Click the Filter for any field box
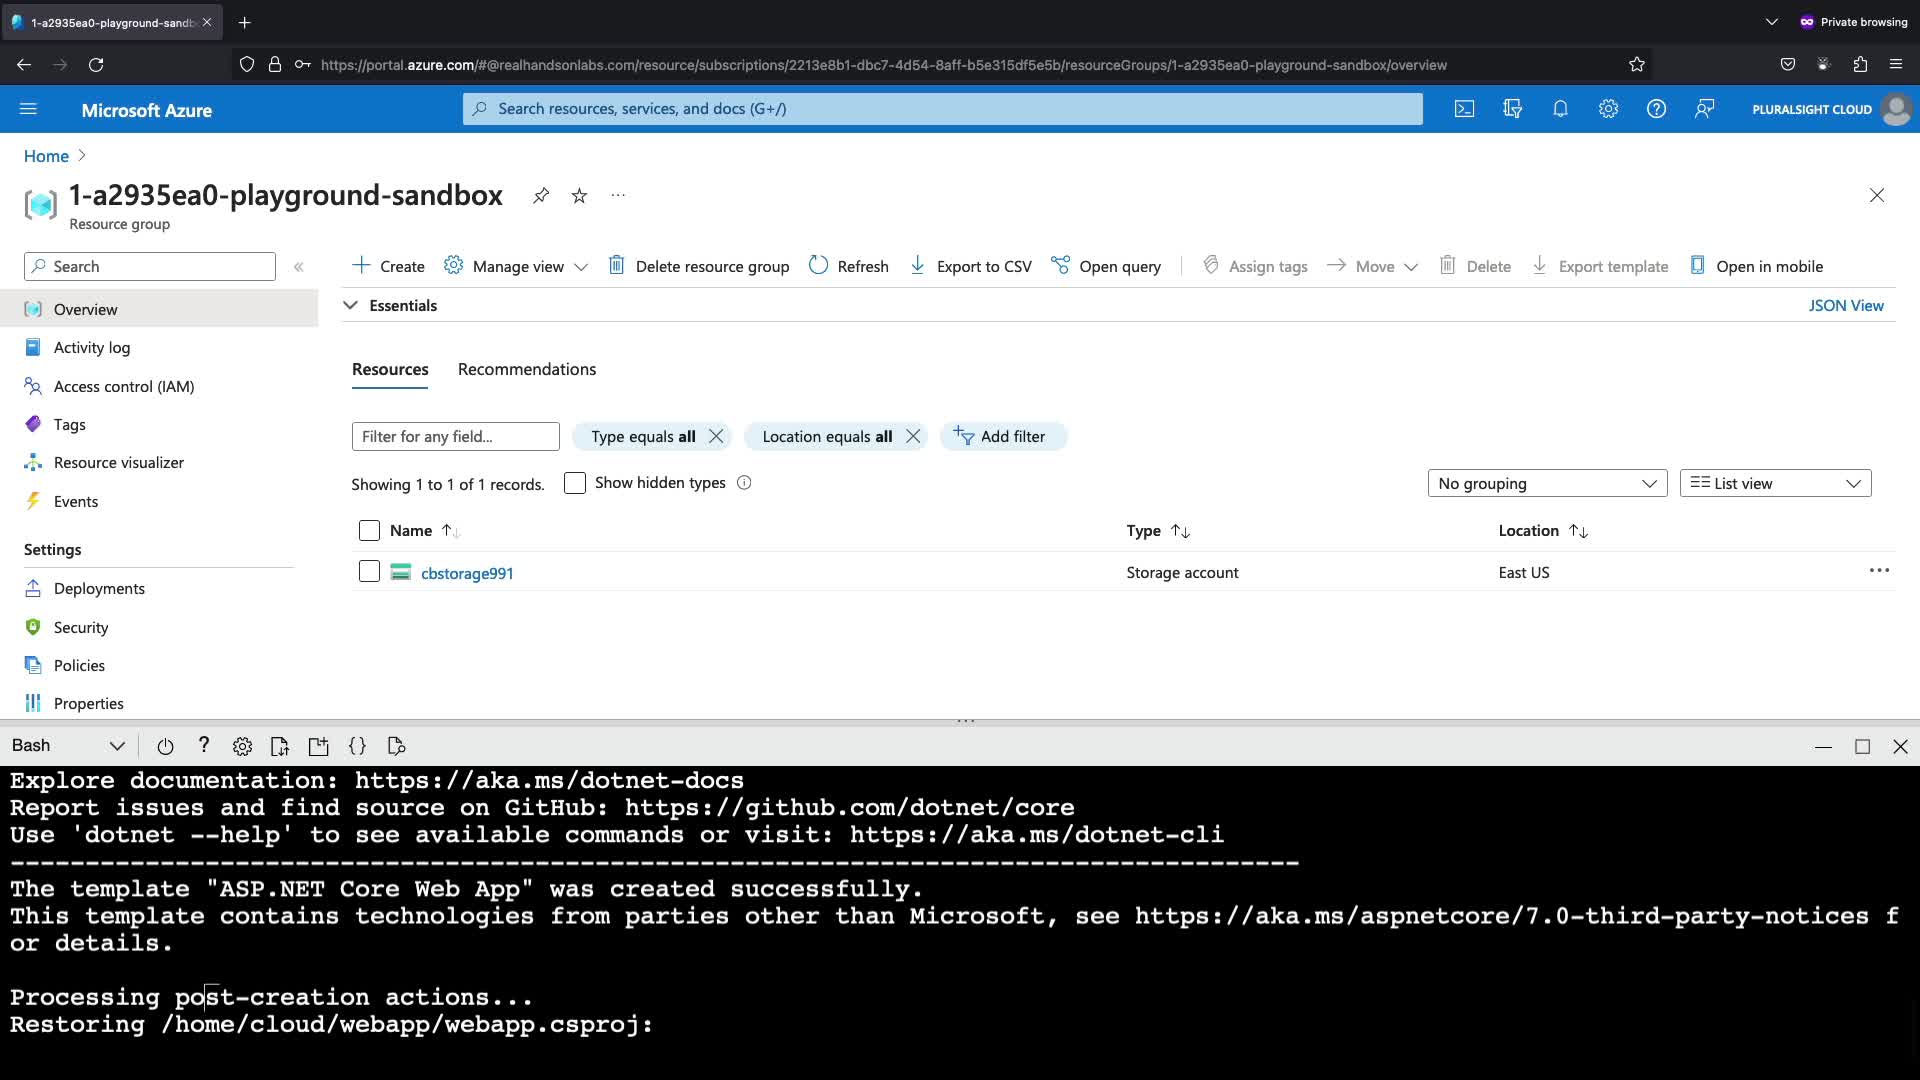The height and width of the screenshot is (1080, 1920). pos(455,436)
